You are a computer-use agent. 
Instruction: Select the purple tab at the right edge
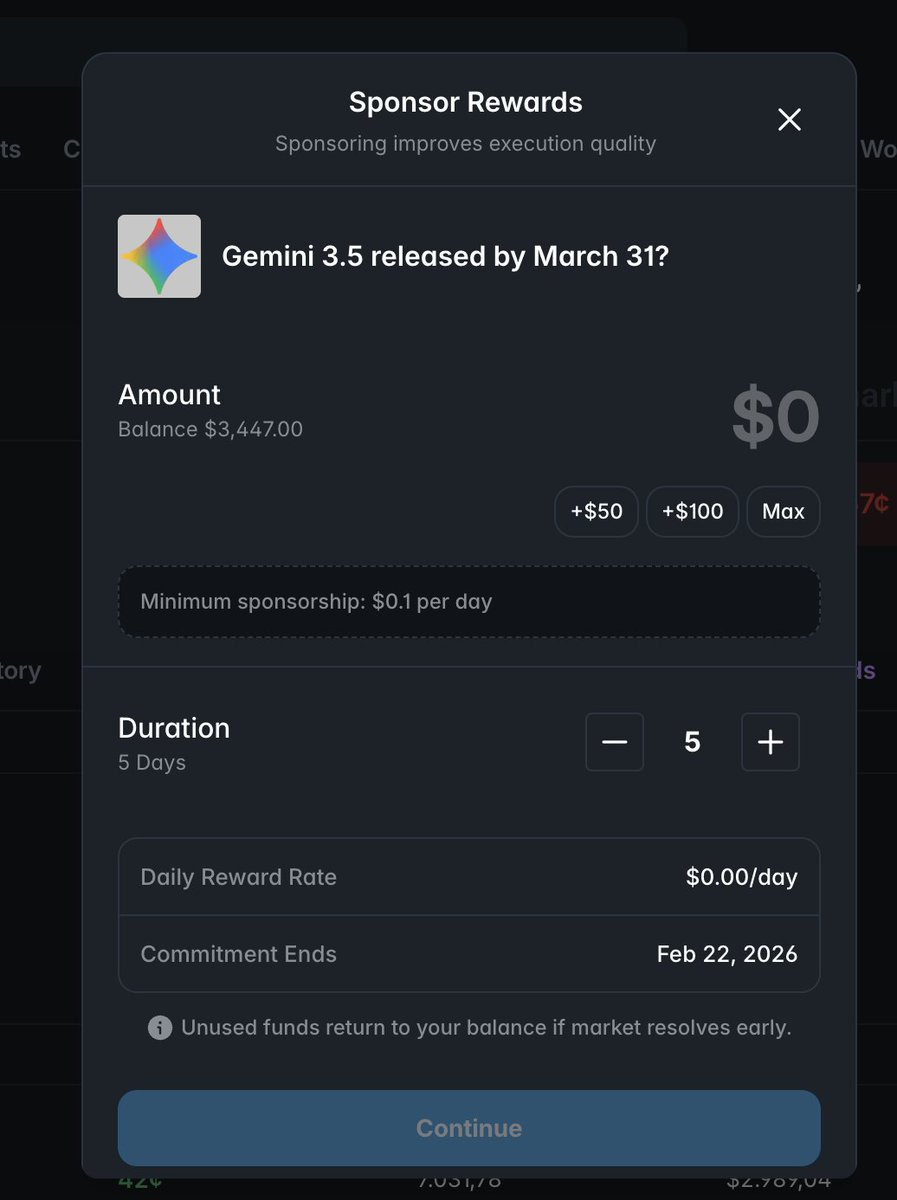coord(866,671)
